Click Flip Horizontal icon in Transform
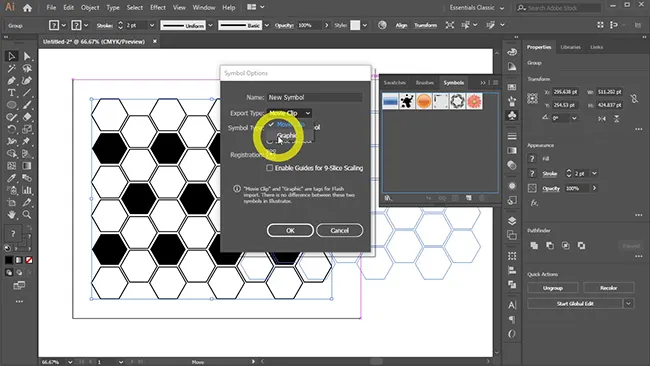 [601, 119]
